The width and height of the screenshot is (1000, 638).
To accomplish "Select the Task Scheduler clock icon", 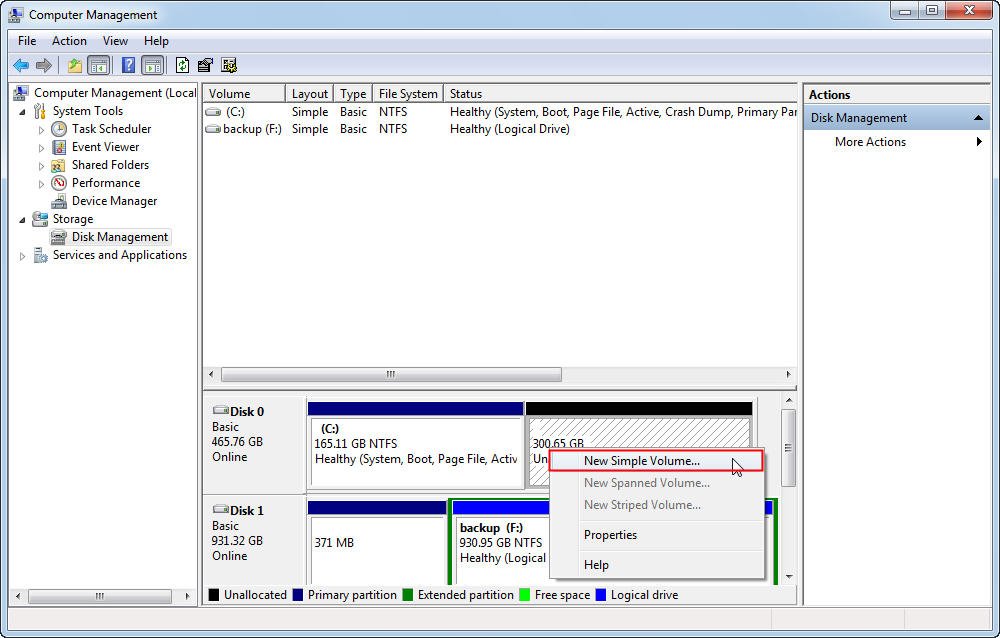I will pyautogui.click(x=59, y=129).
